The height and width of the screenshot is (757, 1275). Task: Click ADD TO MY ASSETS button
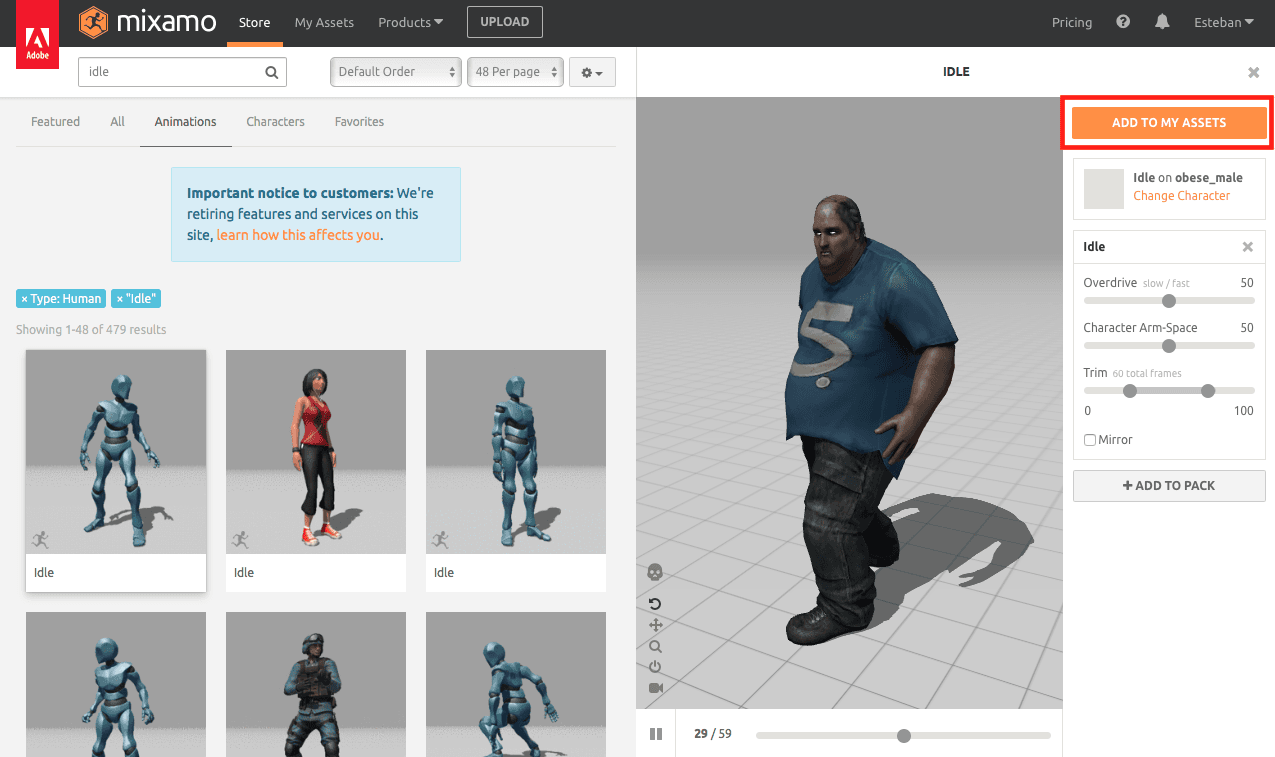1167,122
